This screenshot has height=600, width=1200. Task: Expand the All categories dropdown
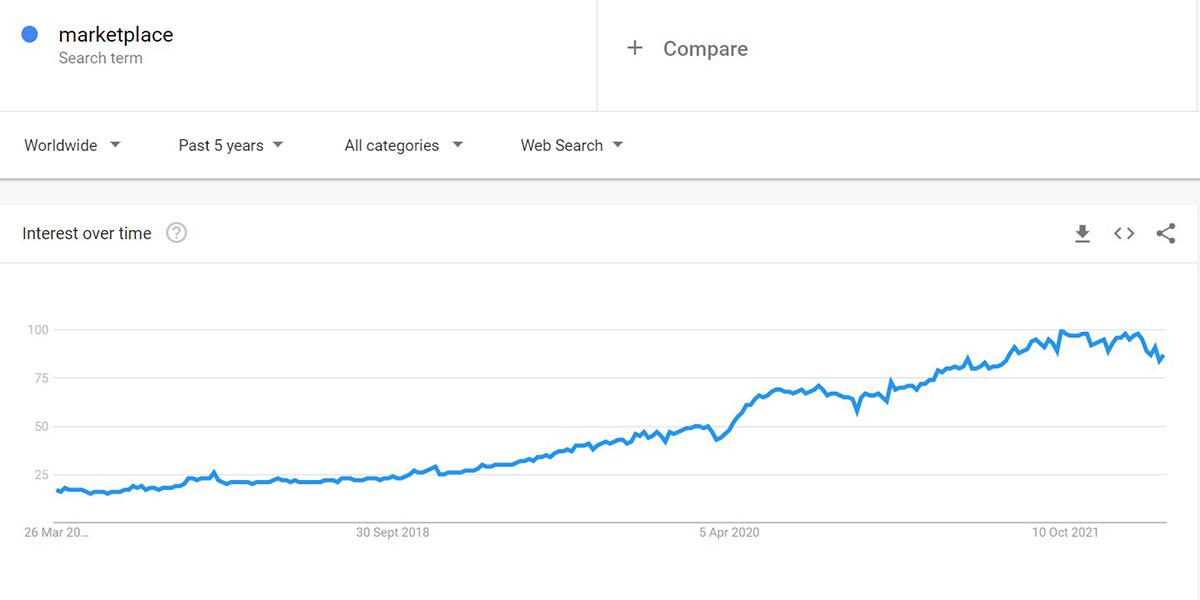coord(404,145)
